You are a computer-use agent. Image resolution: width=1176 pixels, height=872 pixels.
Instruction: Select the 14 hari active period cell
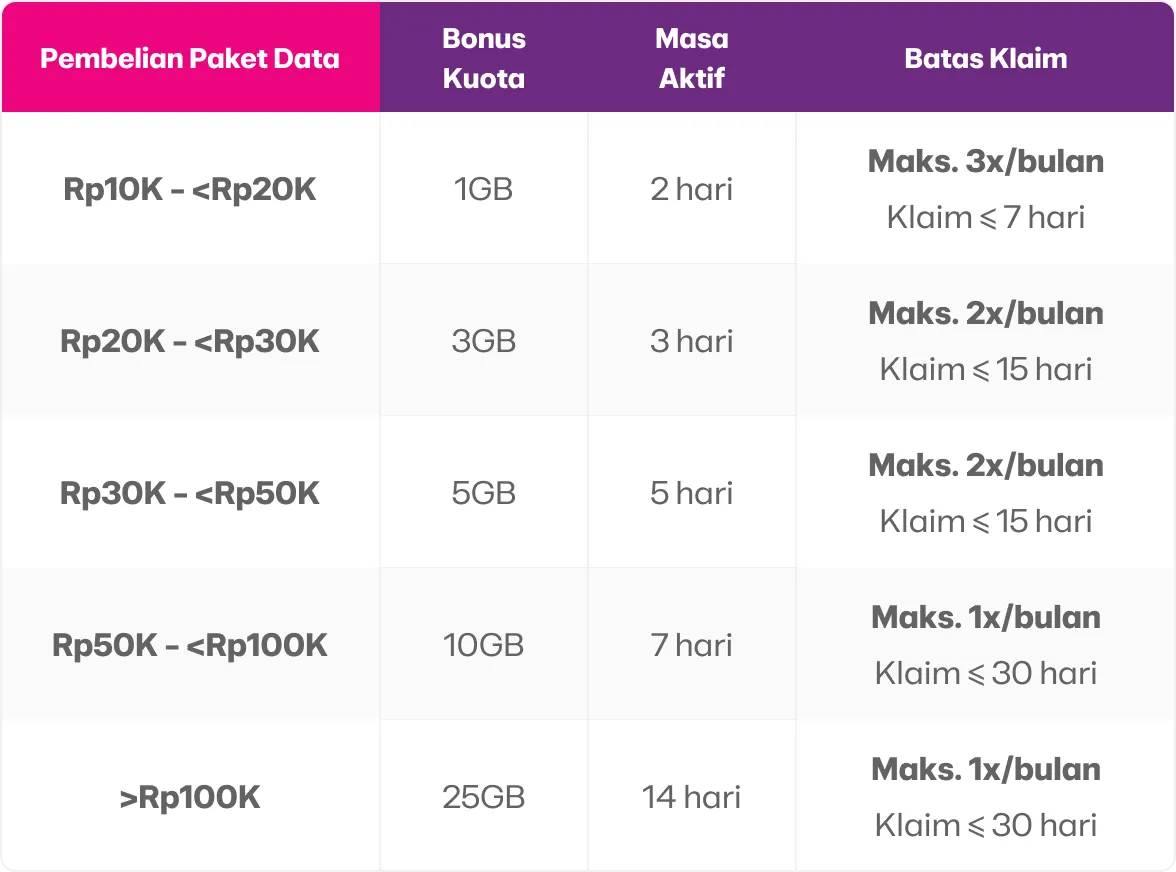[x=692, y=798]
